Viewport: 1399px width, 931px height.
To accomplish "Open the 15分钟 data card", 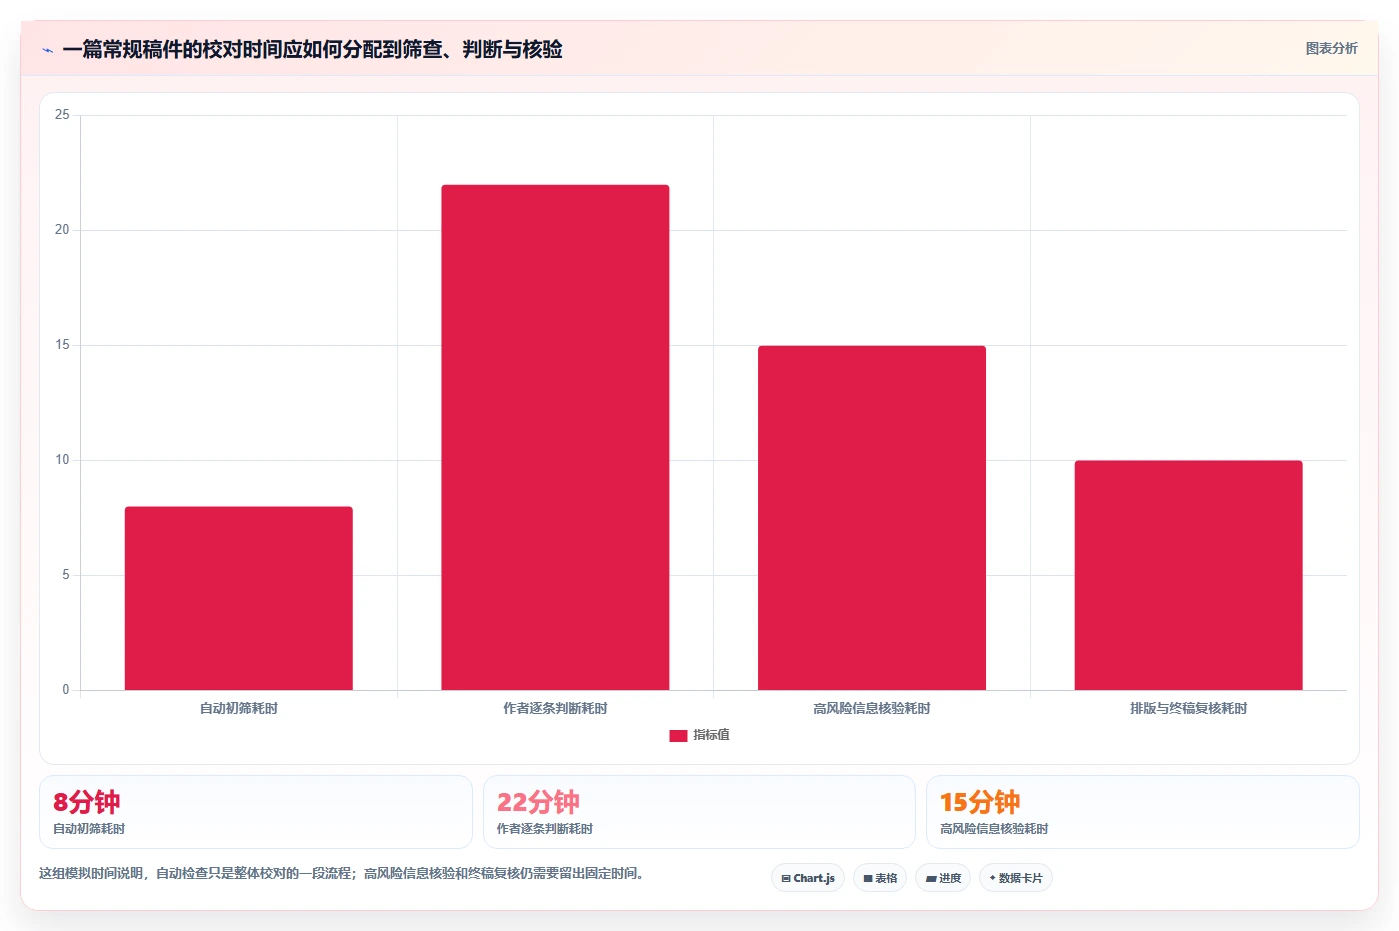I will (x=1142, y=812).
